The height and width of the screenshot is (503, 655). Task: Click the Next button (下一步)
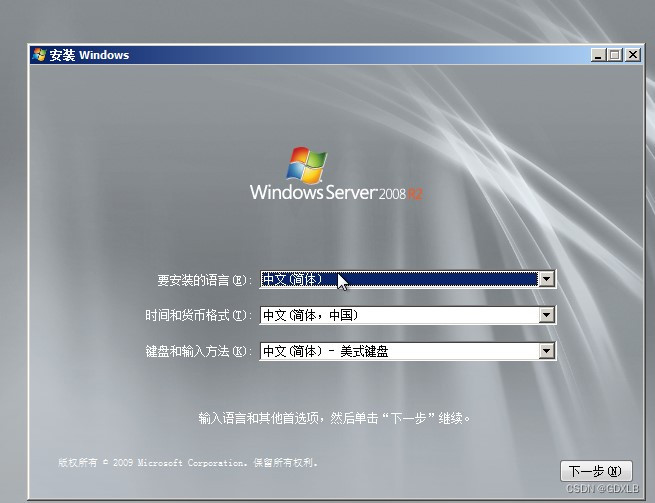(x=596, y=471)
